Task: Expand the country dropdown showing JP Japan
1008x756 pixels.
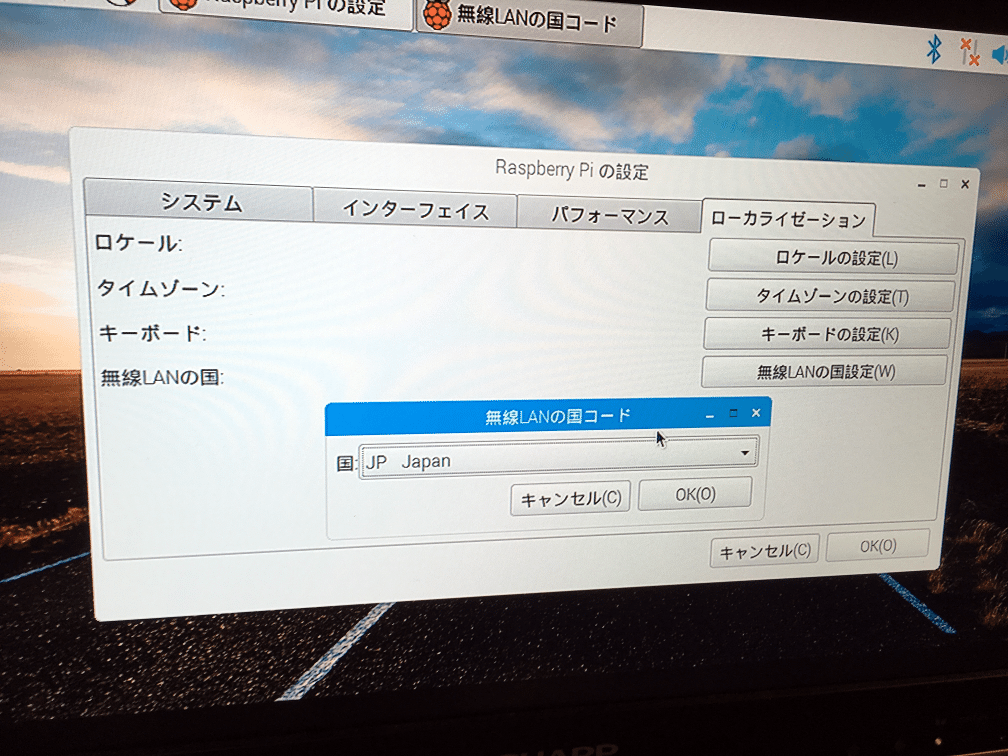Action: (x=559, y=458)
